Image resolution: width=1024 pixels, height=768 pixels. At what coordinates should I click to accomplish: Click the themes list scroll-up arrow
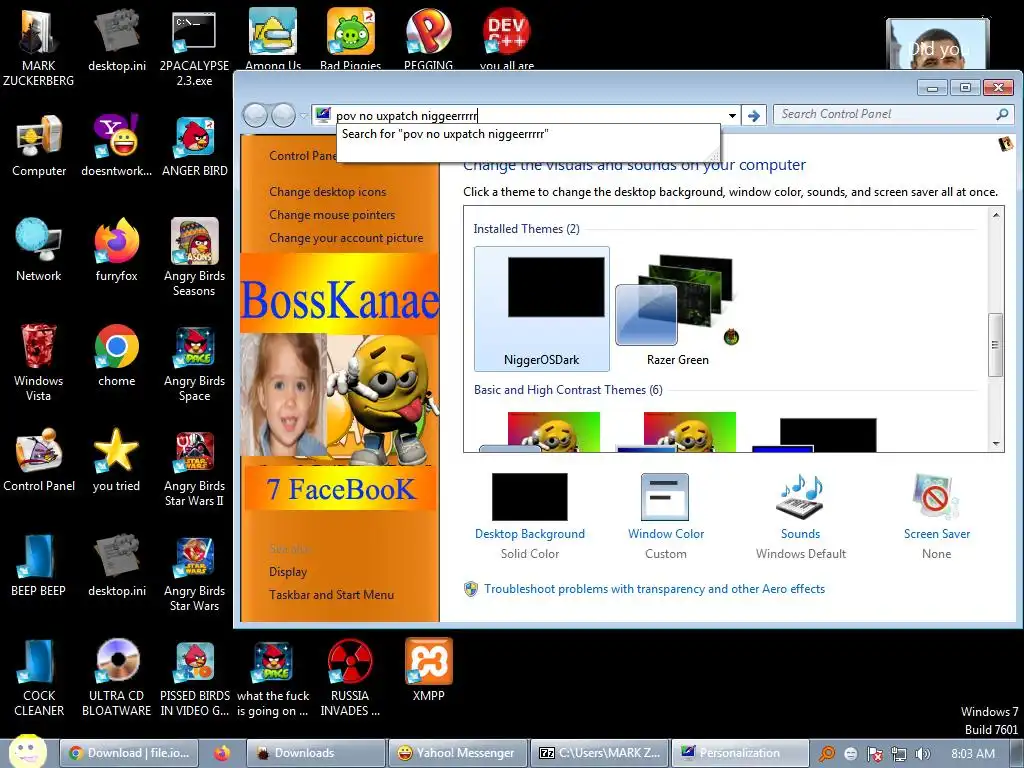point(995,216)
